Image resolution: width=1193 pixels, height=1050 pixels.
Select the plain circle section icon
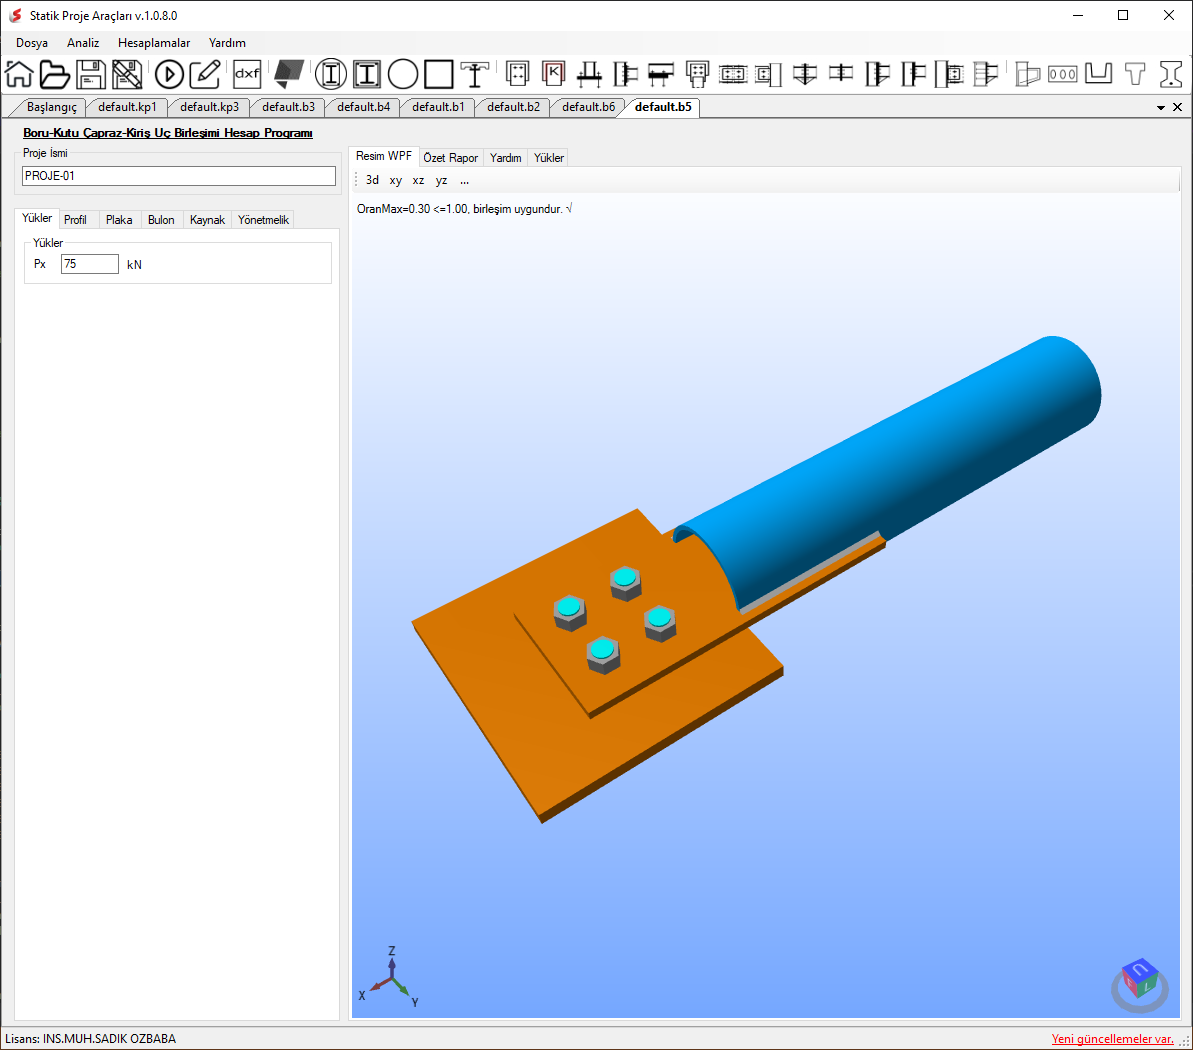(403, 74)
